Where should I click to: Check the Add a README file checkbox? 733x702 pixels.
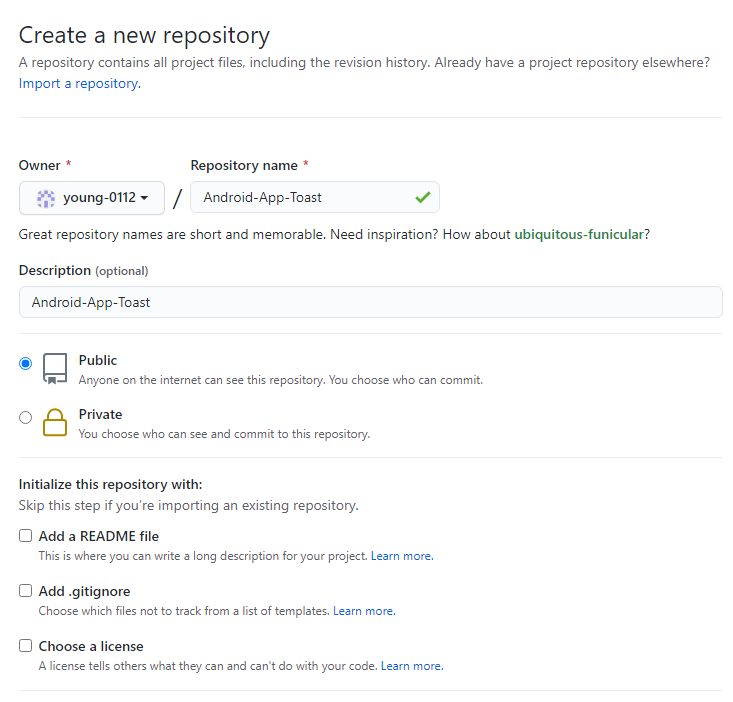[26, 536]
